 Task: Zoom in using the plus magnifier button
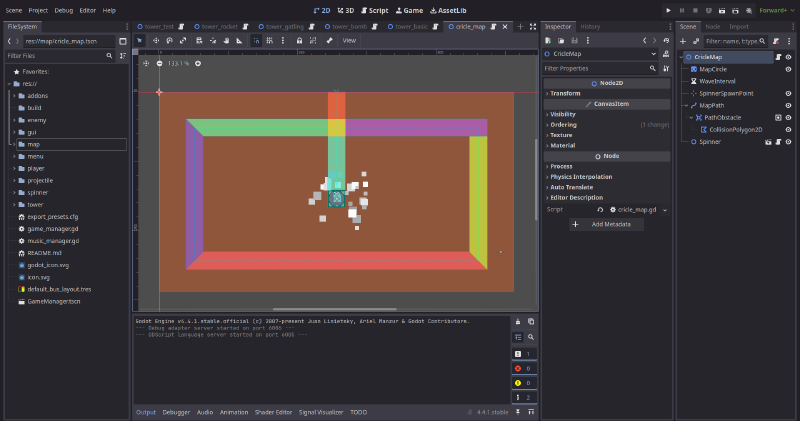198,63
